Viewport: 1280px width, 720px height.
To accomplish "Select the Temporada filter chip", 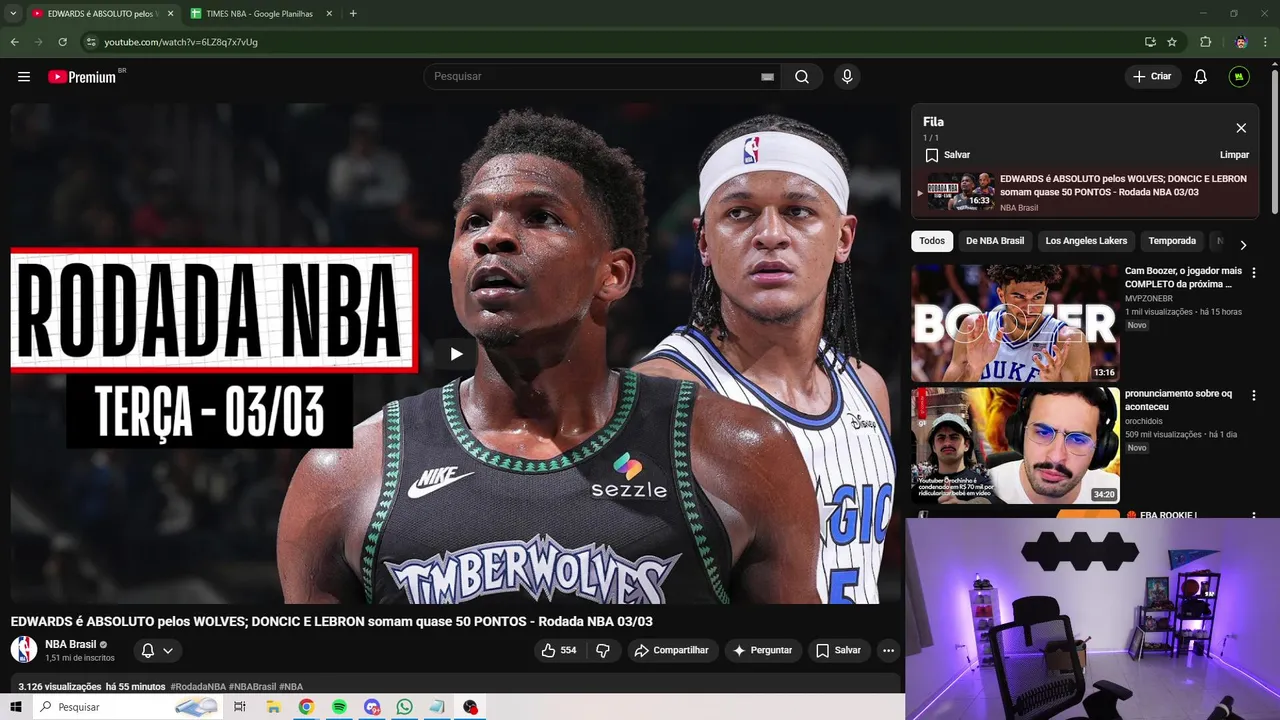I will [1172, 241].
